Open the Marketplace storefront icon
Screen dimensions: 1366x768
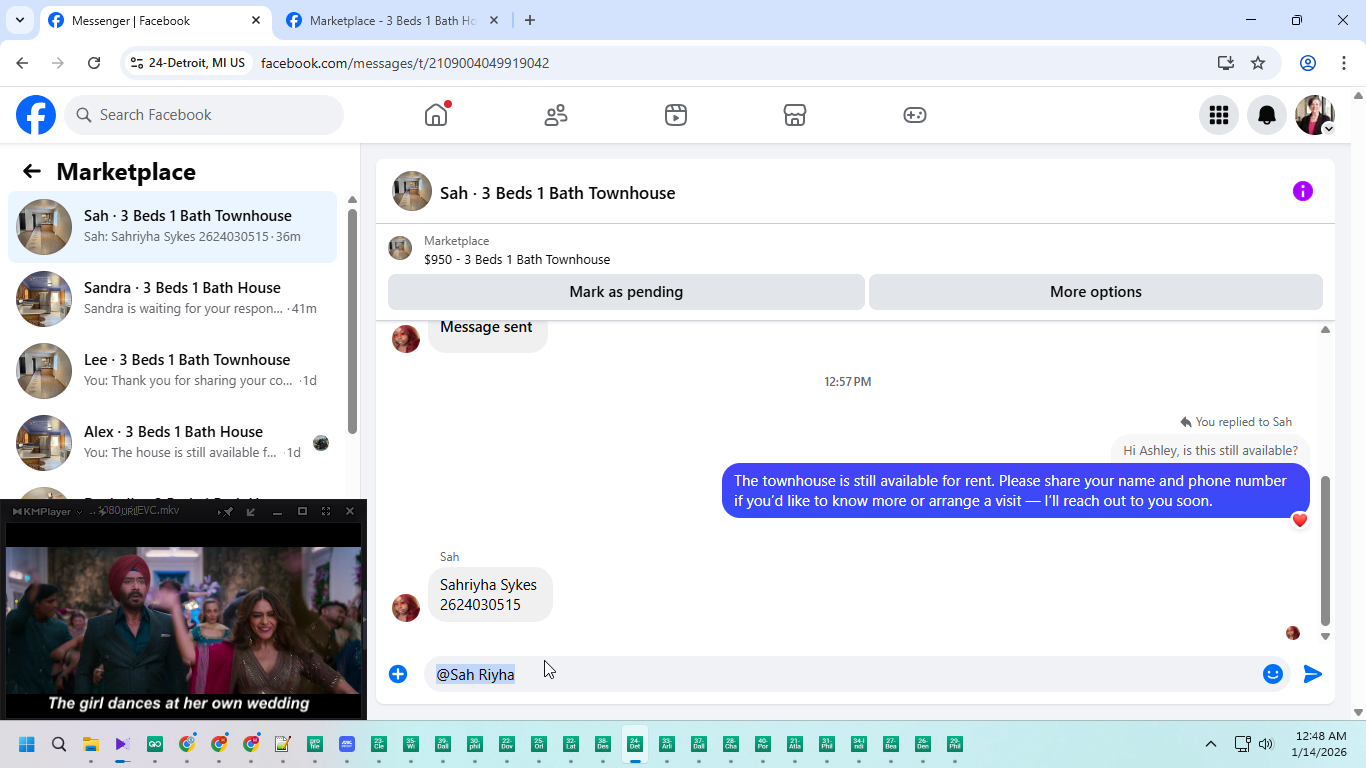(x=795, y=115)
